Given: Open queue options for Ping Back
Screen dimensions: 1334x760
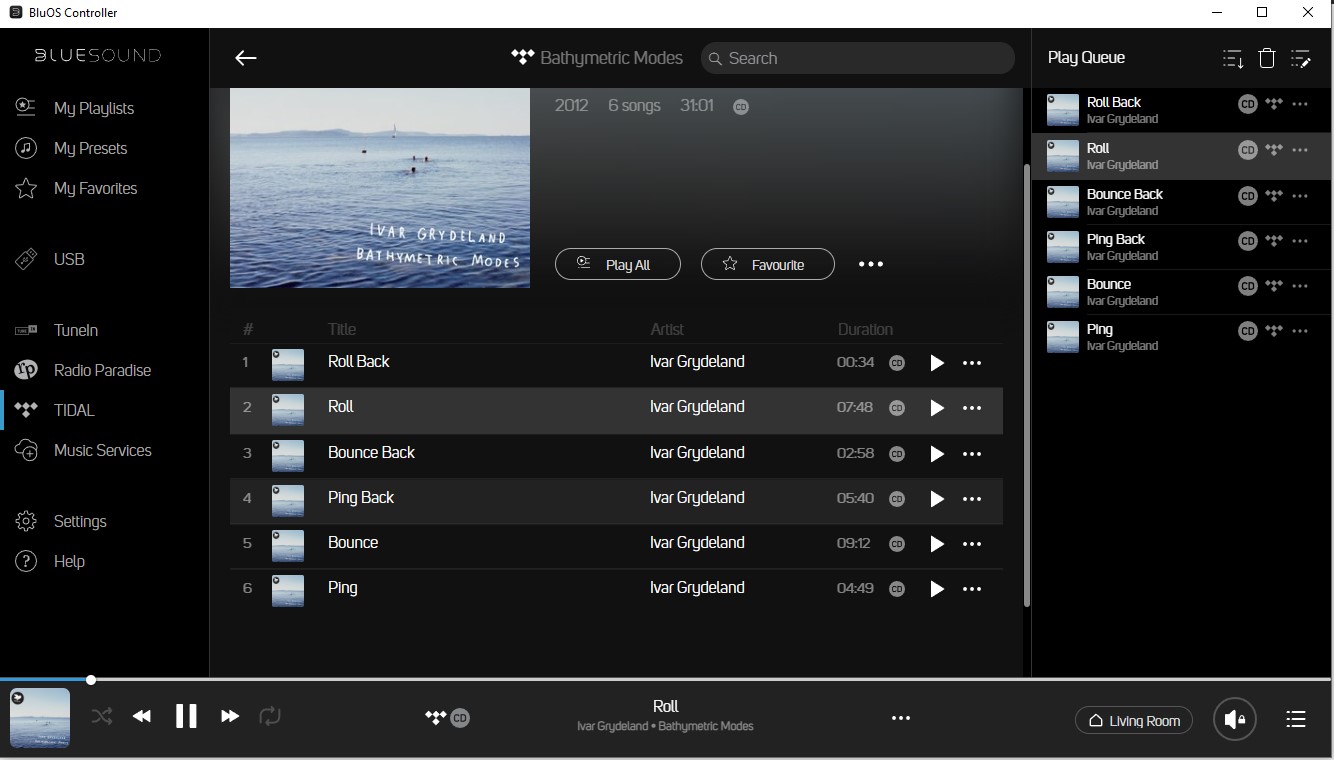Looking at the screenshot, I should click(1300, 241).
